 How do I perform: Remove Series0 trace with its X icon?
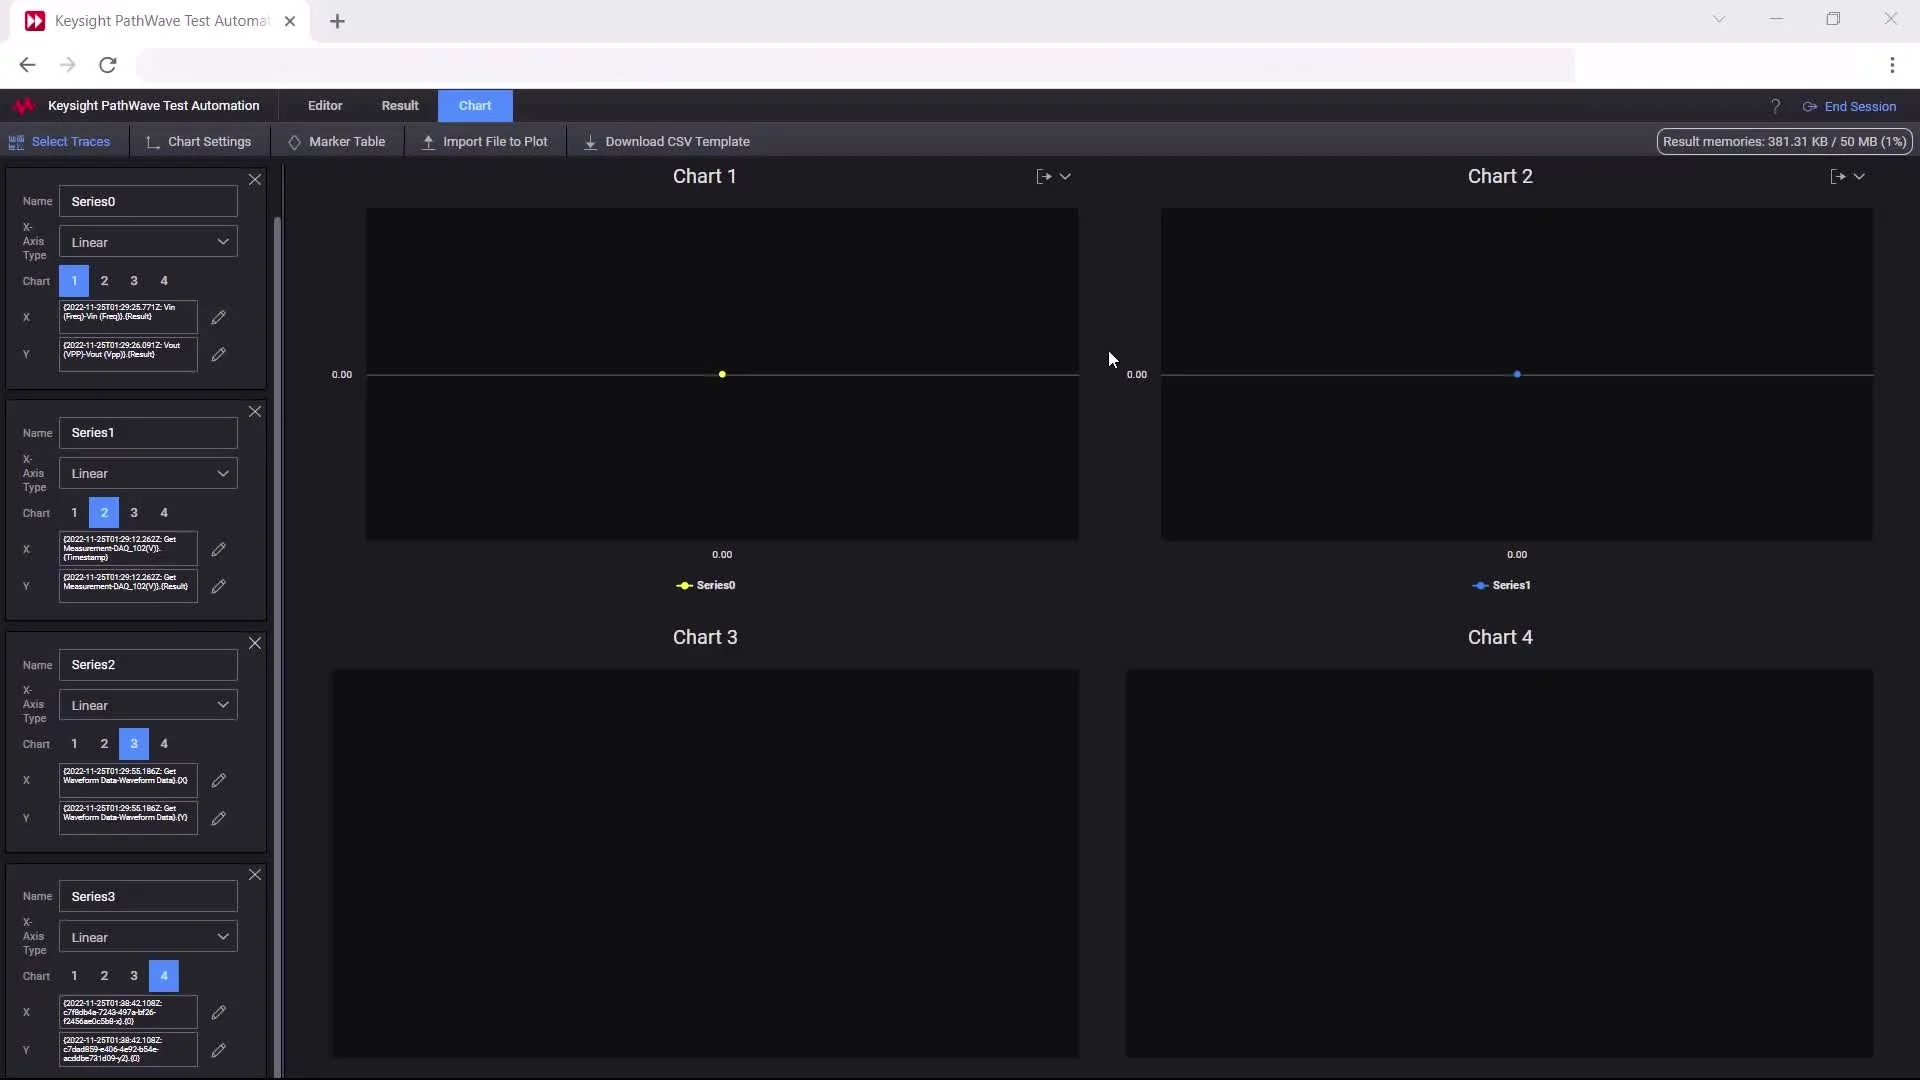[255, 180]
